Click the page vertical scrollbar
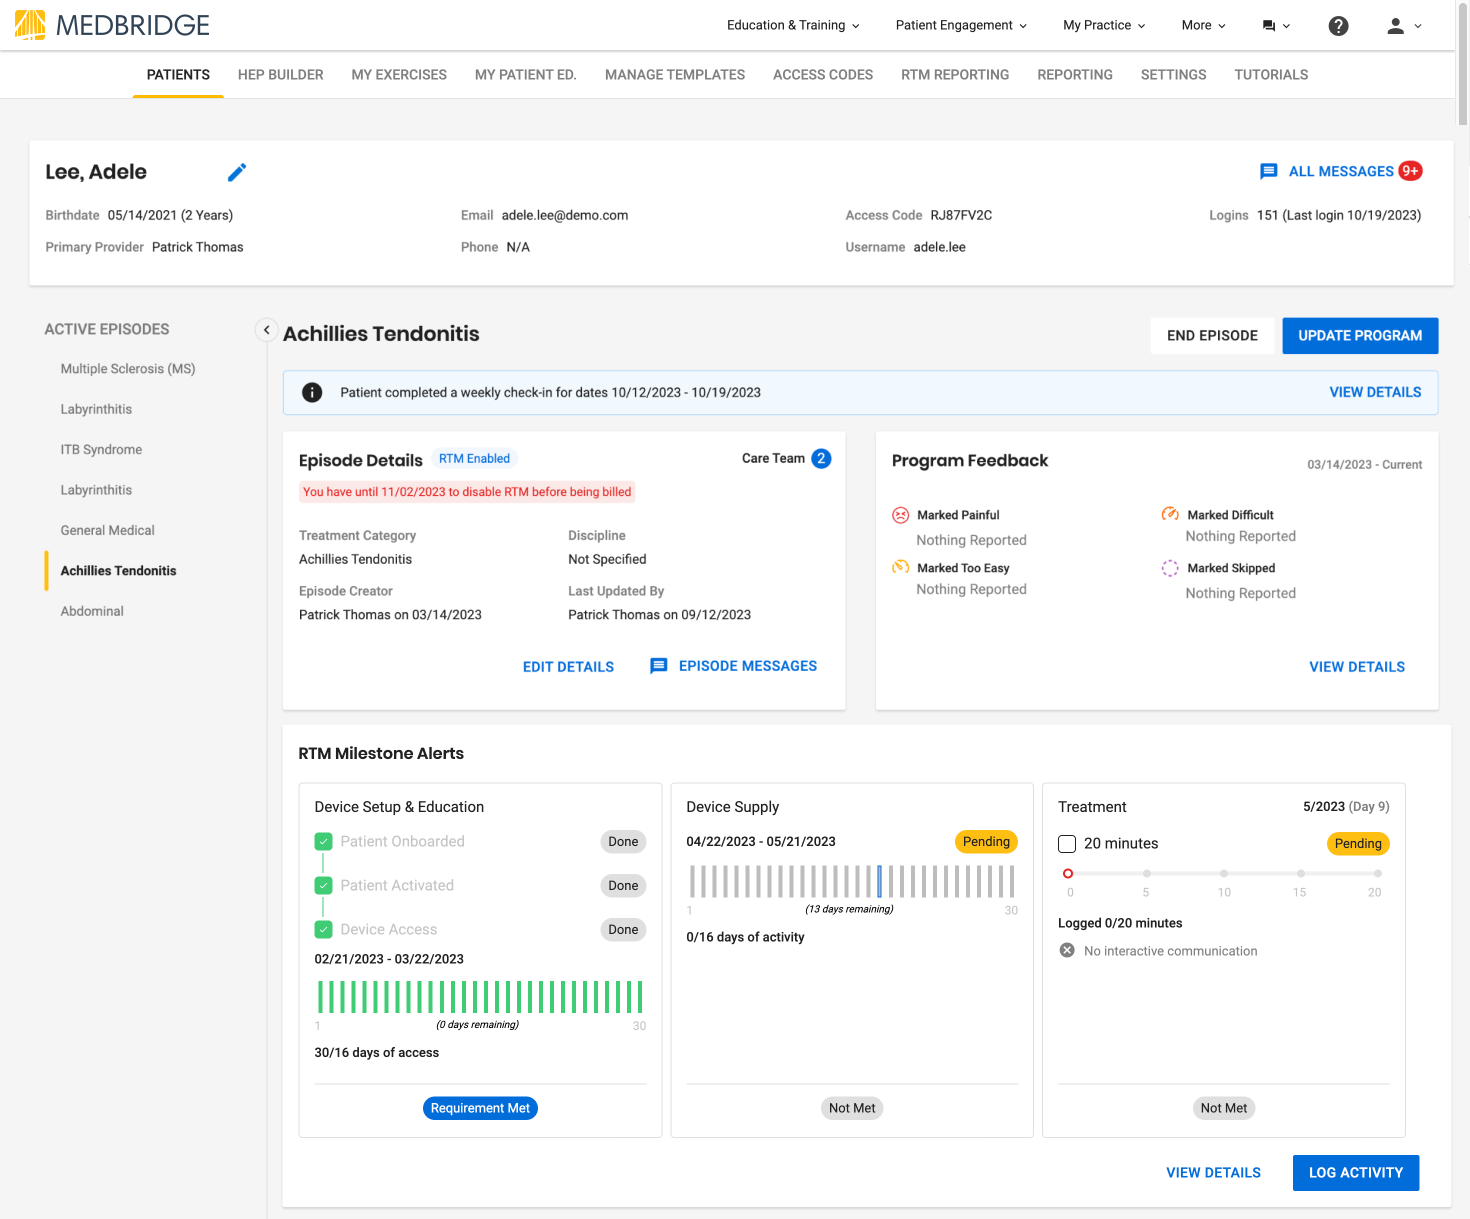This screenshot has width=1470, height=1219. pyautogui.click(x=1463, y=65)
